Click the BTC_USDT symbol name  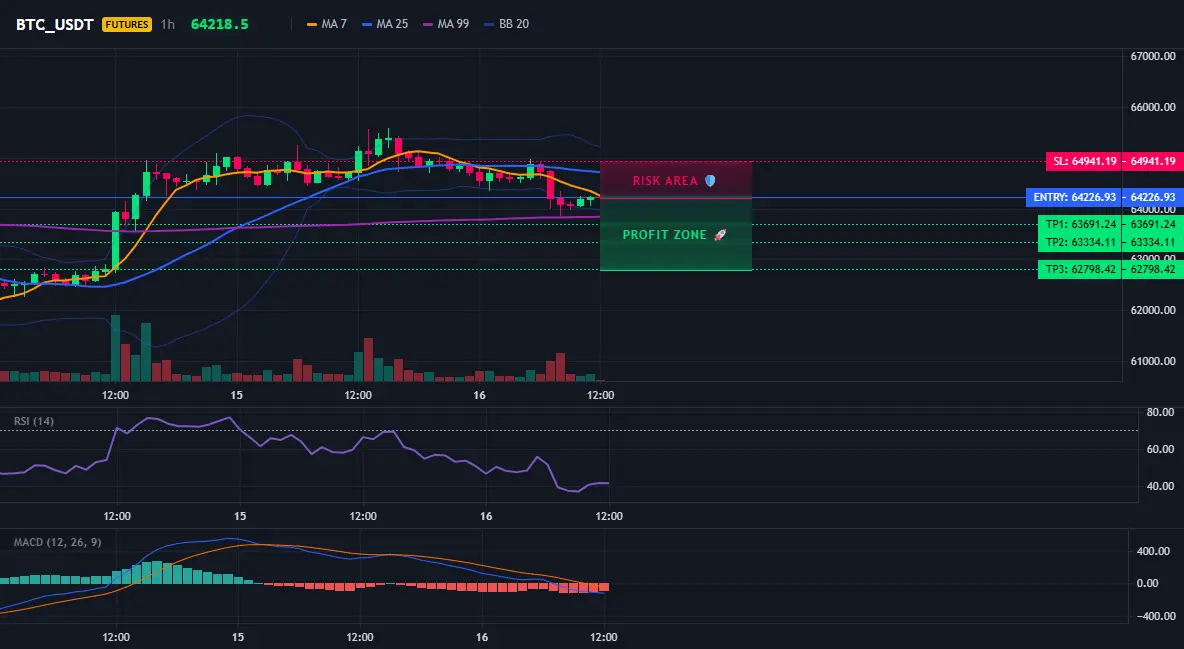(54, 24)
